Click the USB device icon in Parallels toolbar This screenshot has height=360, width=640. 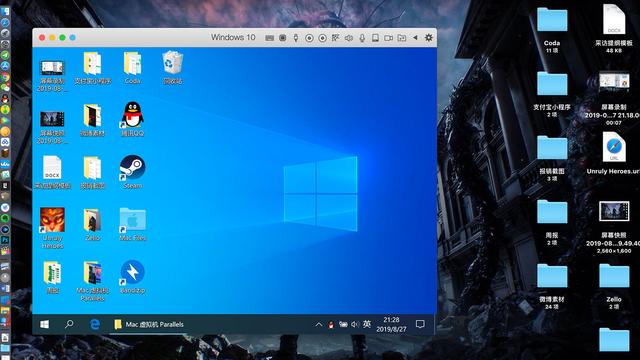[x=296, y=38]
